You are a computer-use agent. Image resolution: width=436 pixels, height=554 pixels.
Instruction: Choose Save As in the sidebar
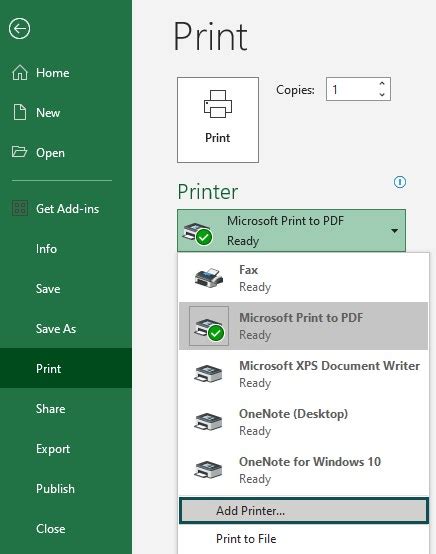coord(66,329)
